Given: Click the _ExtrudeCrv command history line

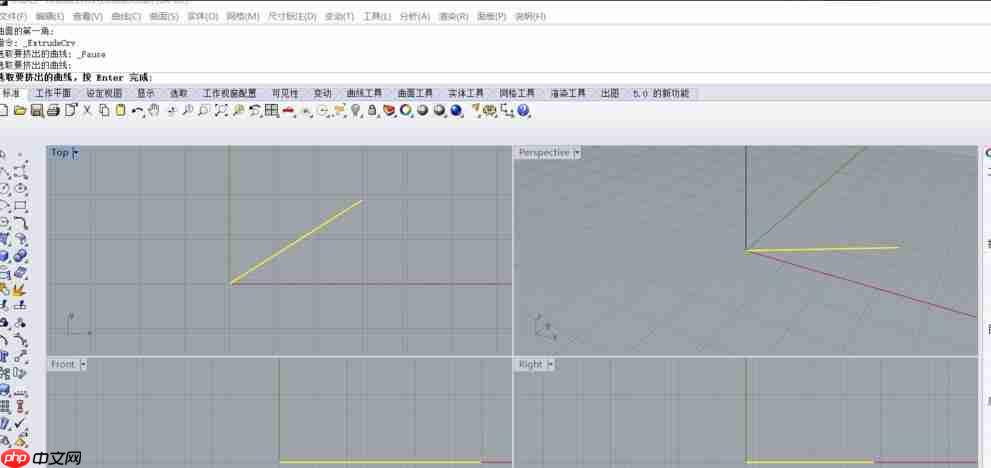Looking at the screenshot, I should tap(38, 43).
